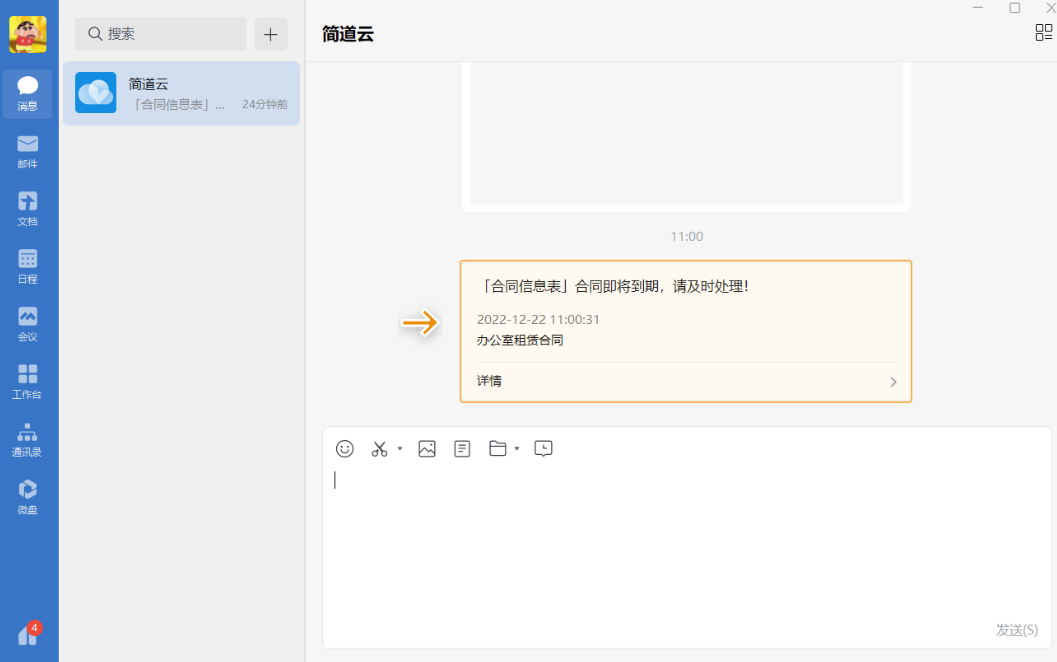Open the chat info panel icon at top right
This screenshot has height=662, width=1057.
point(1044,32)
